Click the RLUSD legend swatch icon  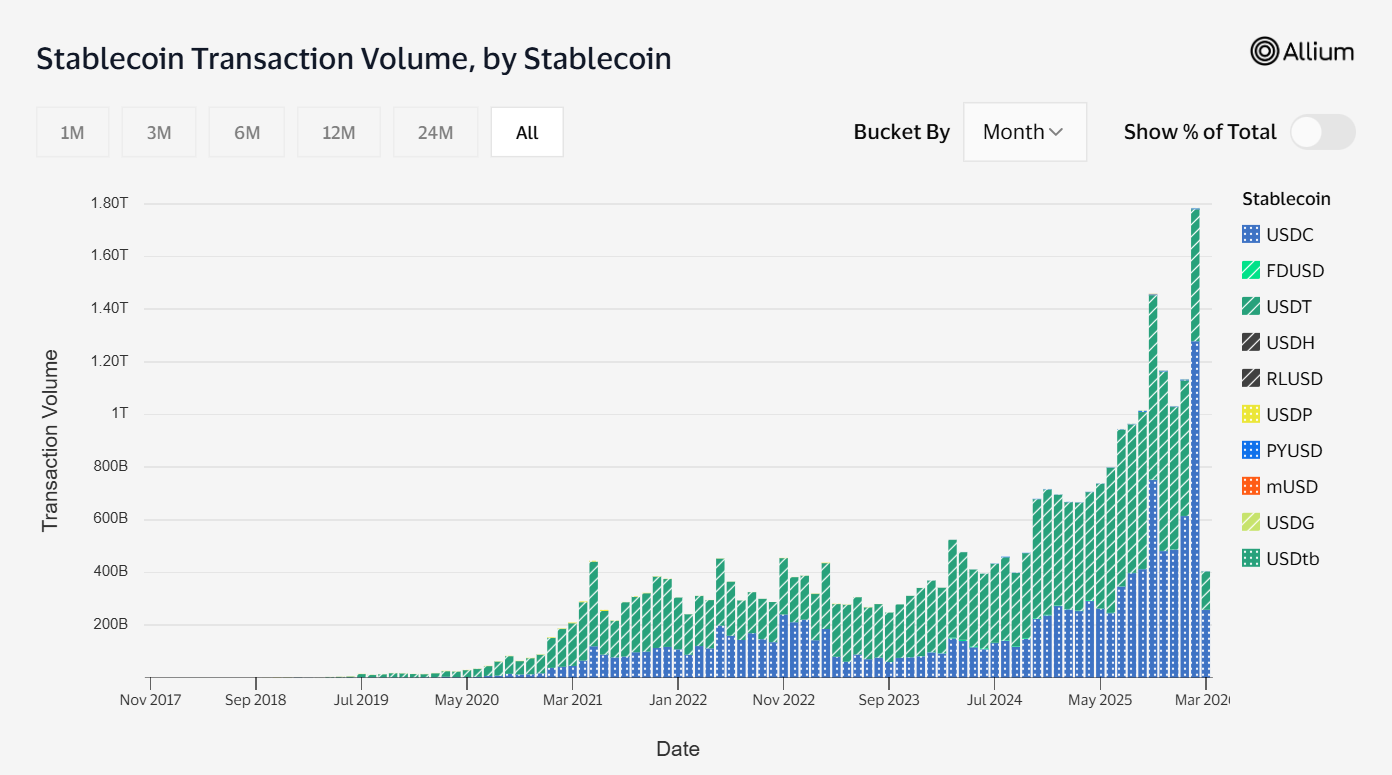[x=1250, y=378]
